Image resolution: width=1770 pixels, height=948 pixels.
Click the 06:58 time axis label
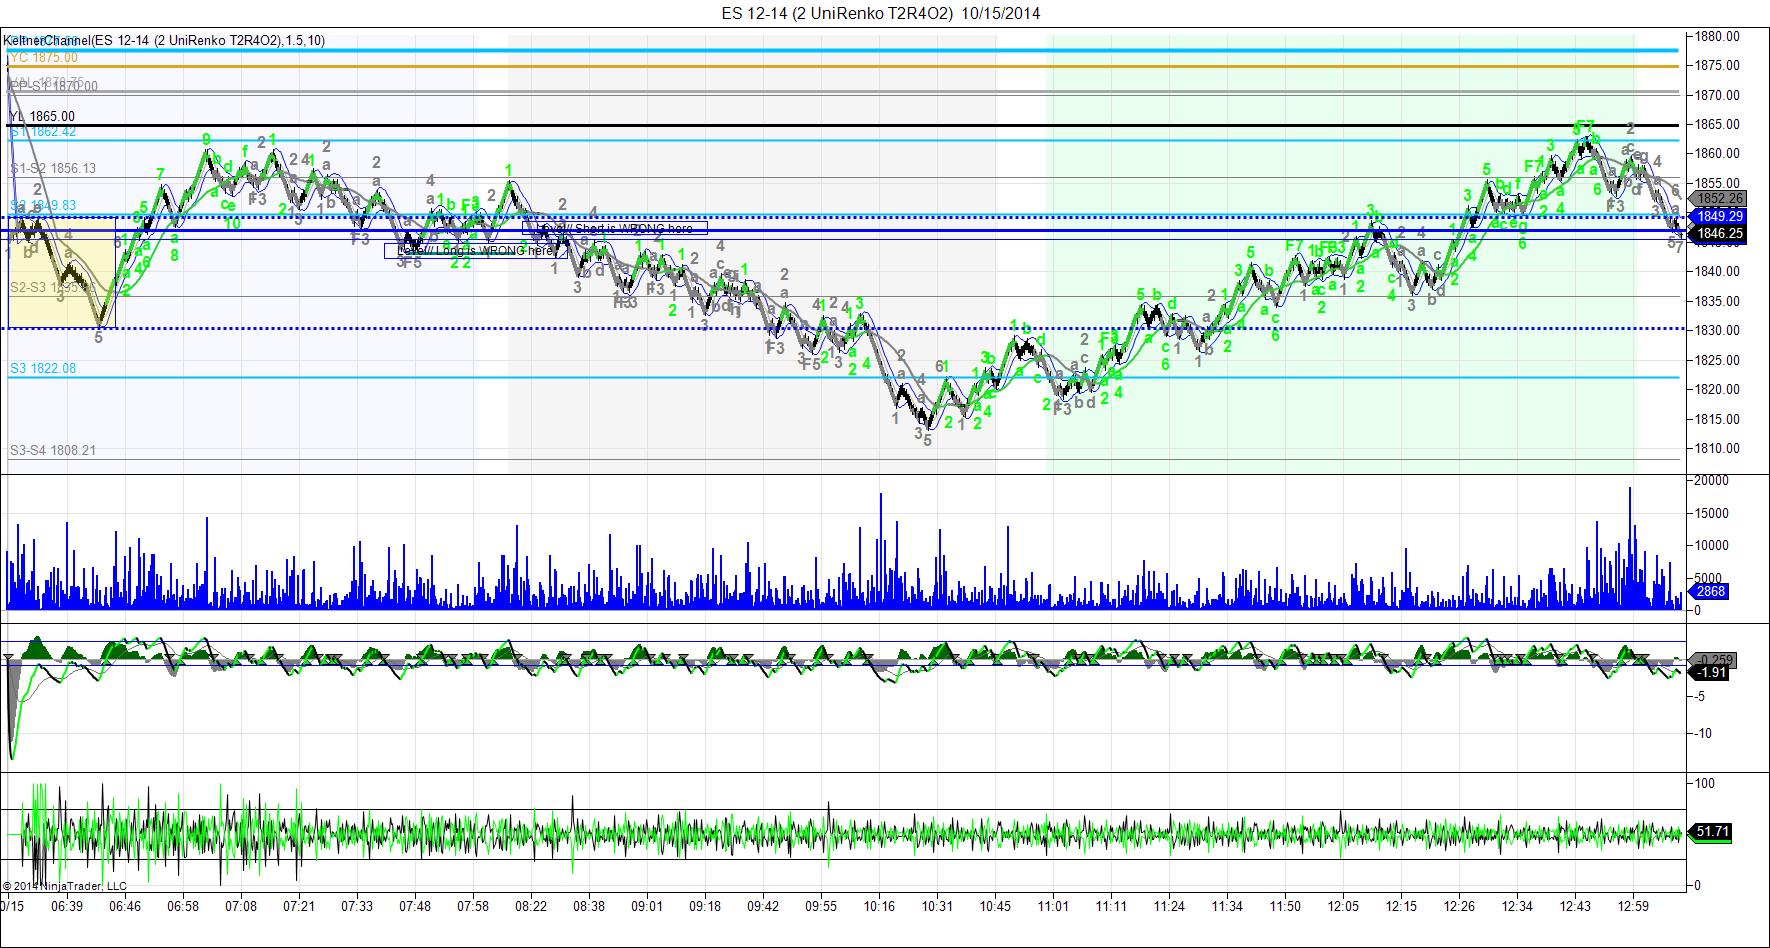click(183, 907)
